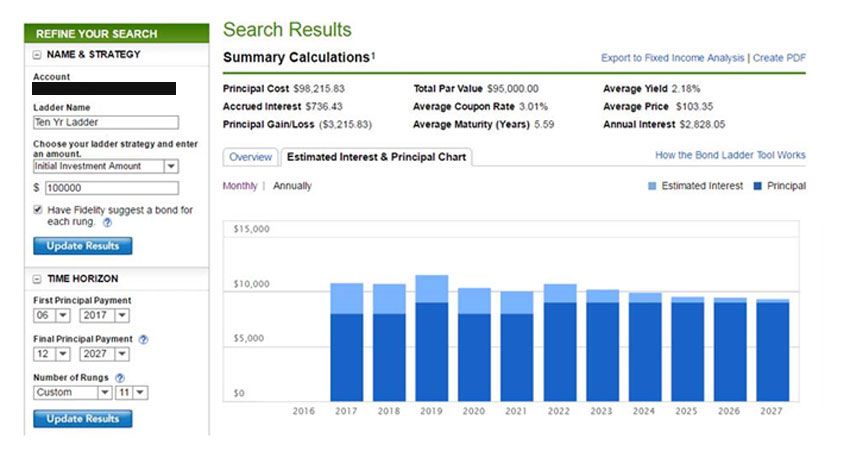
Task: Click Update Results in Name & Strategy
Action: click(x=82, y=246)
